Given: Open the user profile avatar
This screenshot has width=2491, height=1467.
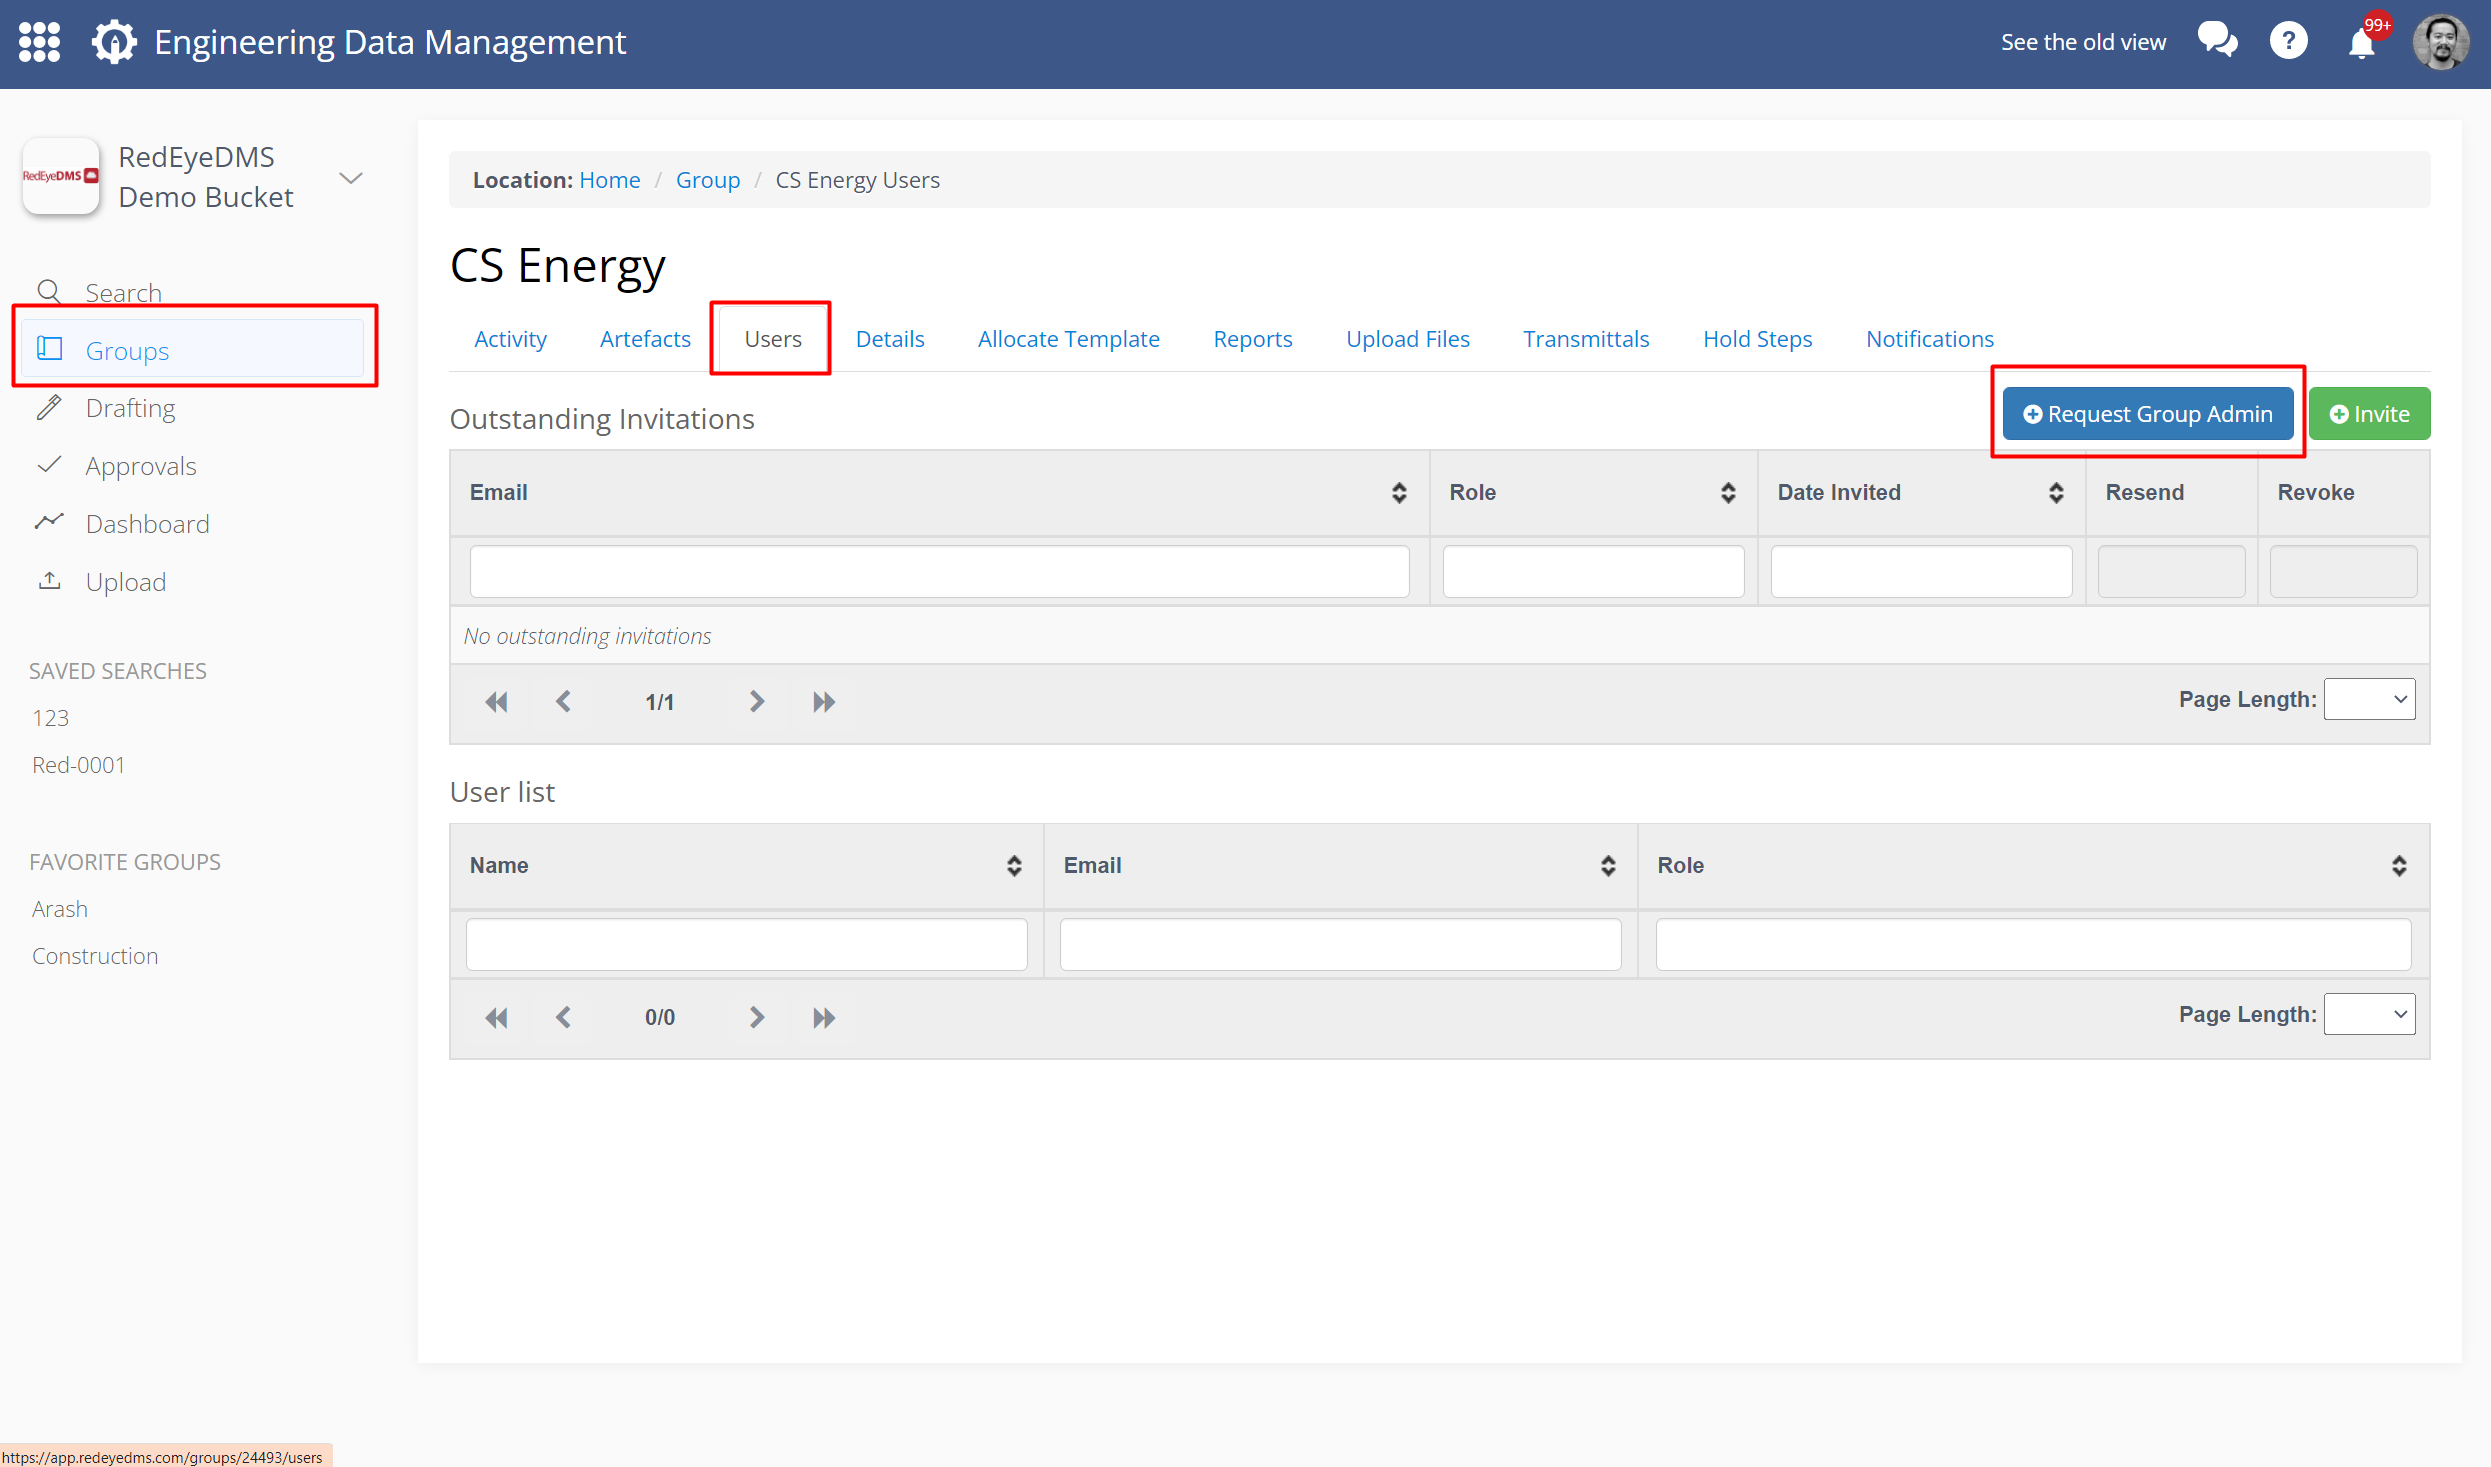Looking at the screenshot, I should tap(2441, 42).
